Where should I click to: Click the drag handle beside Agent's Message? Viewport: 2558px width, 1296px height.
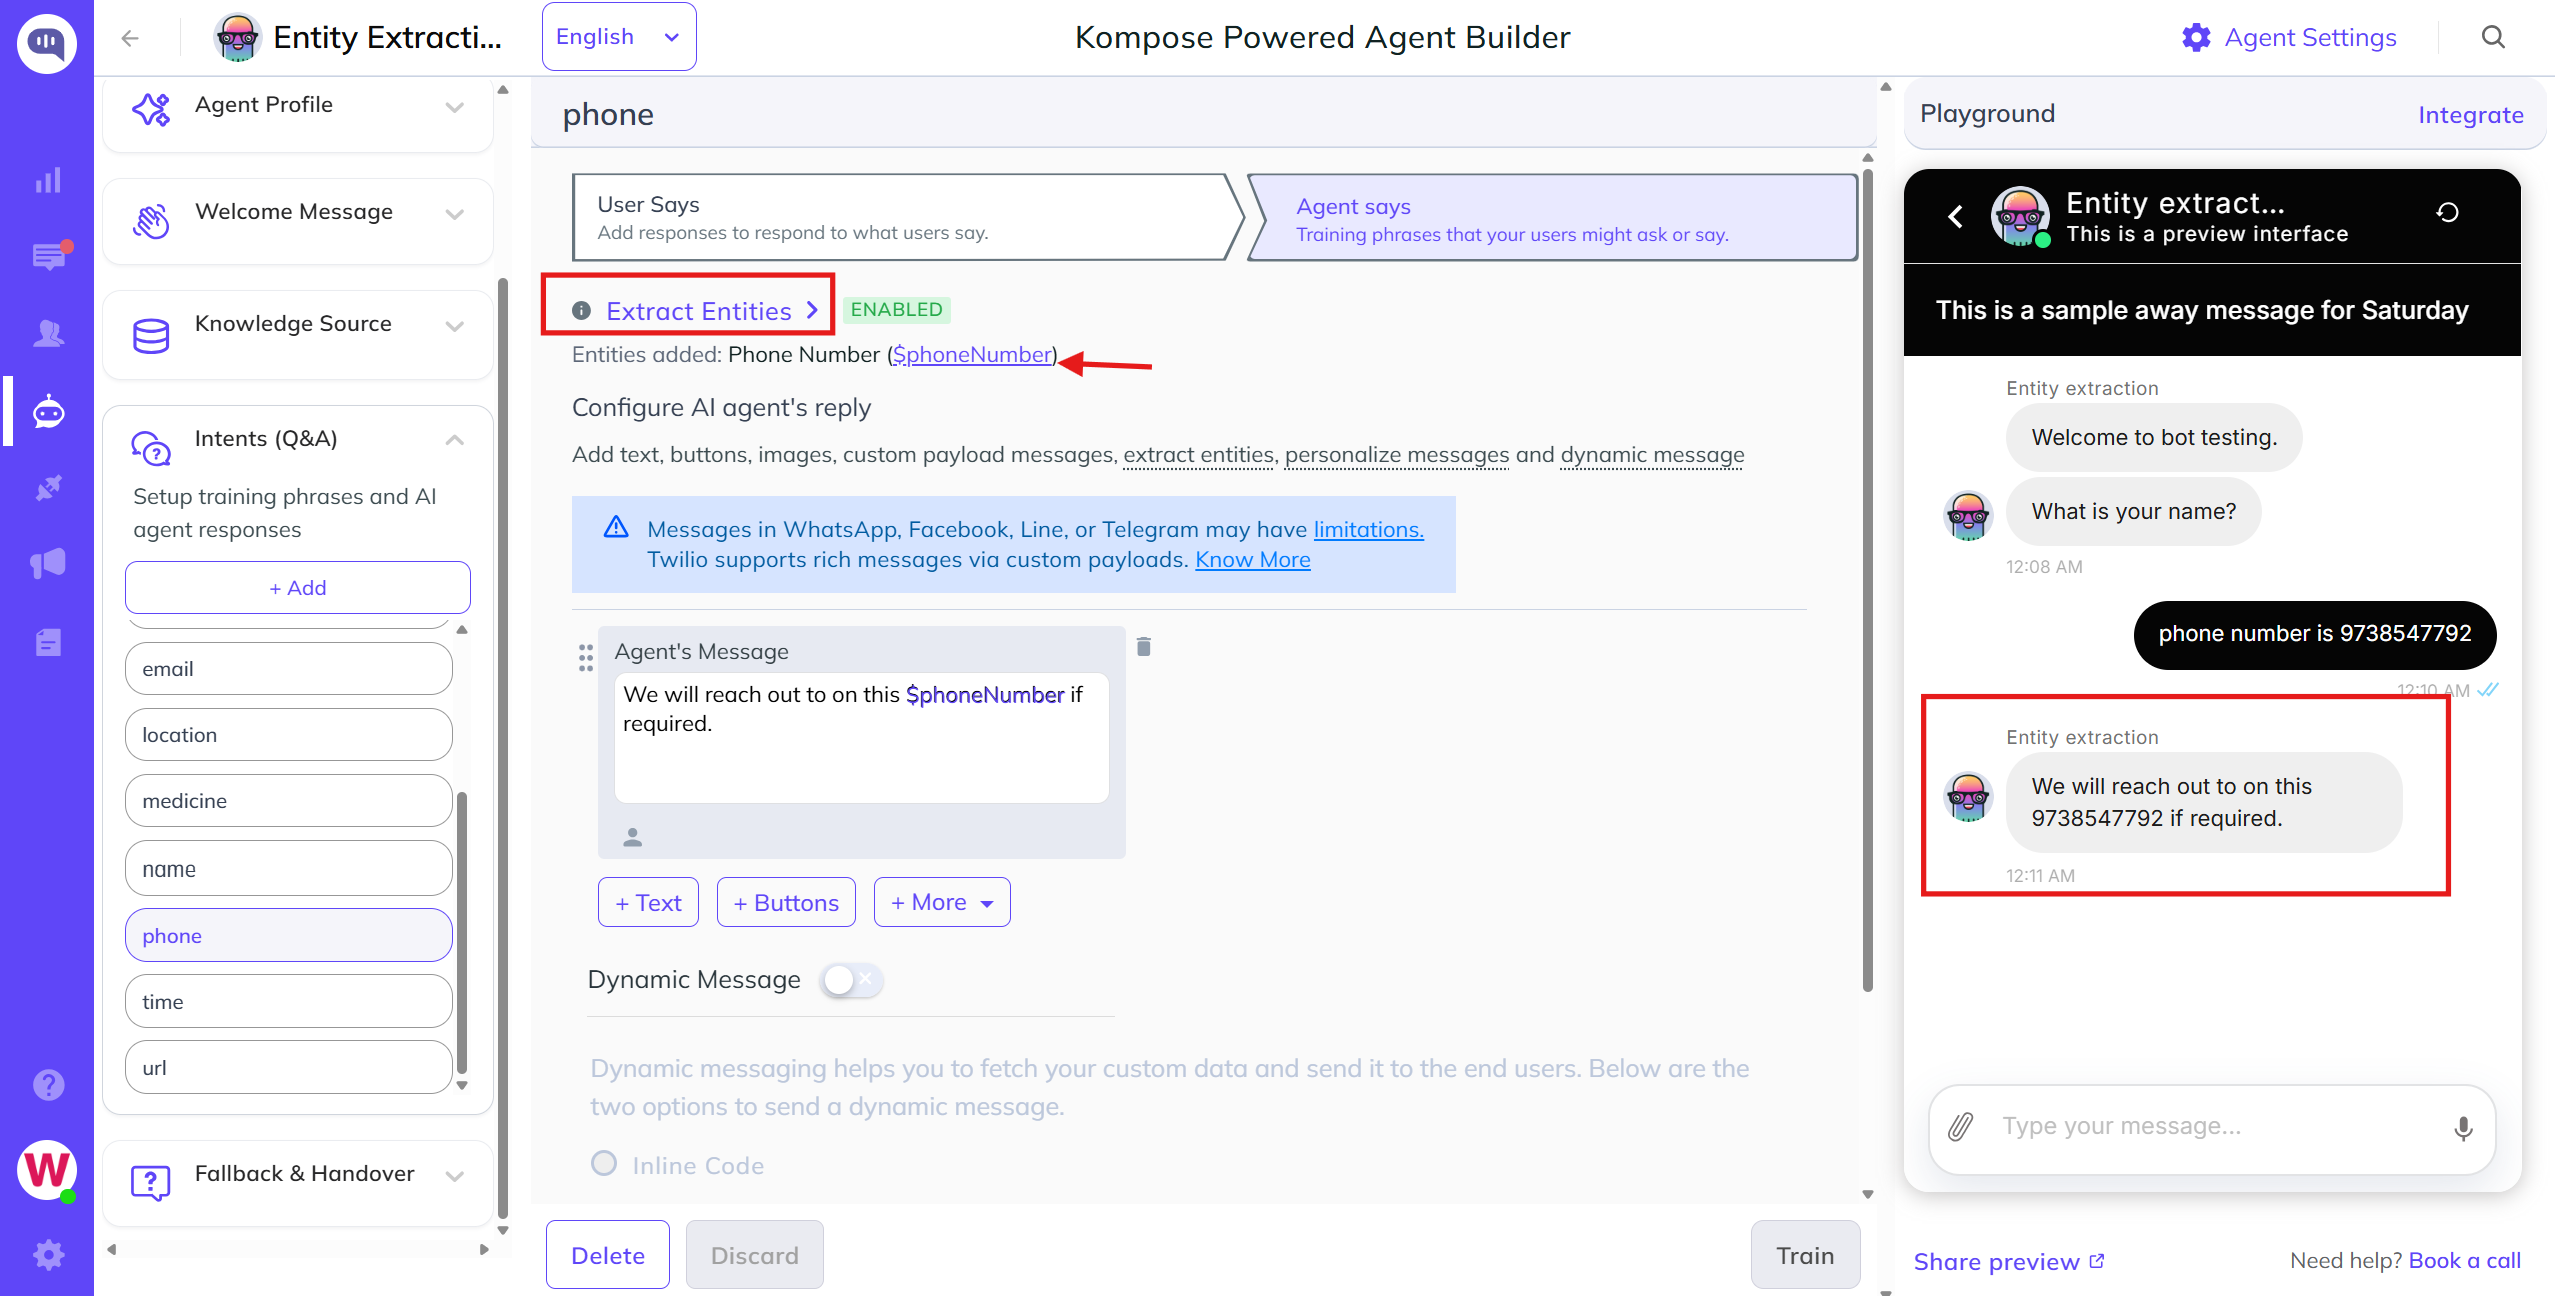586,657
